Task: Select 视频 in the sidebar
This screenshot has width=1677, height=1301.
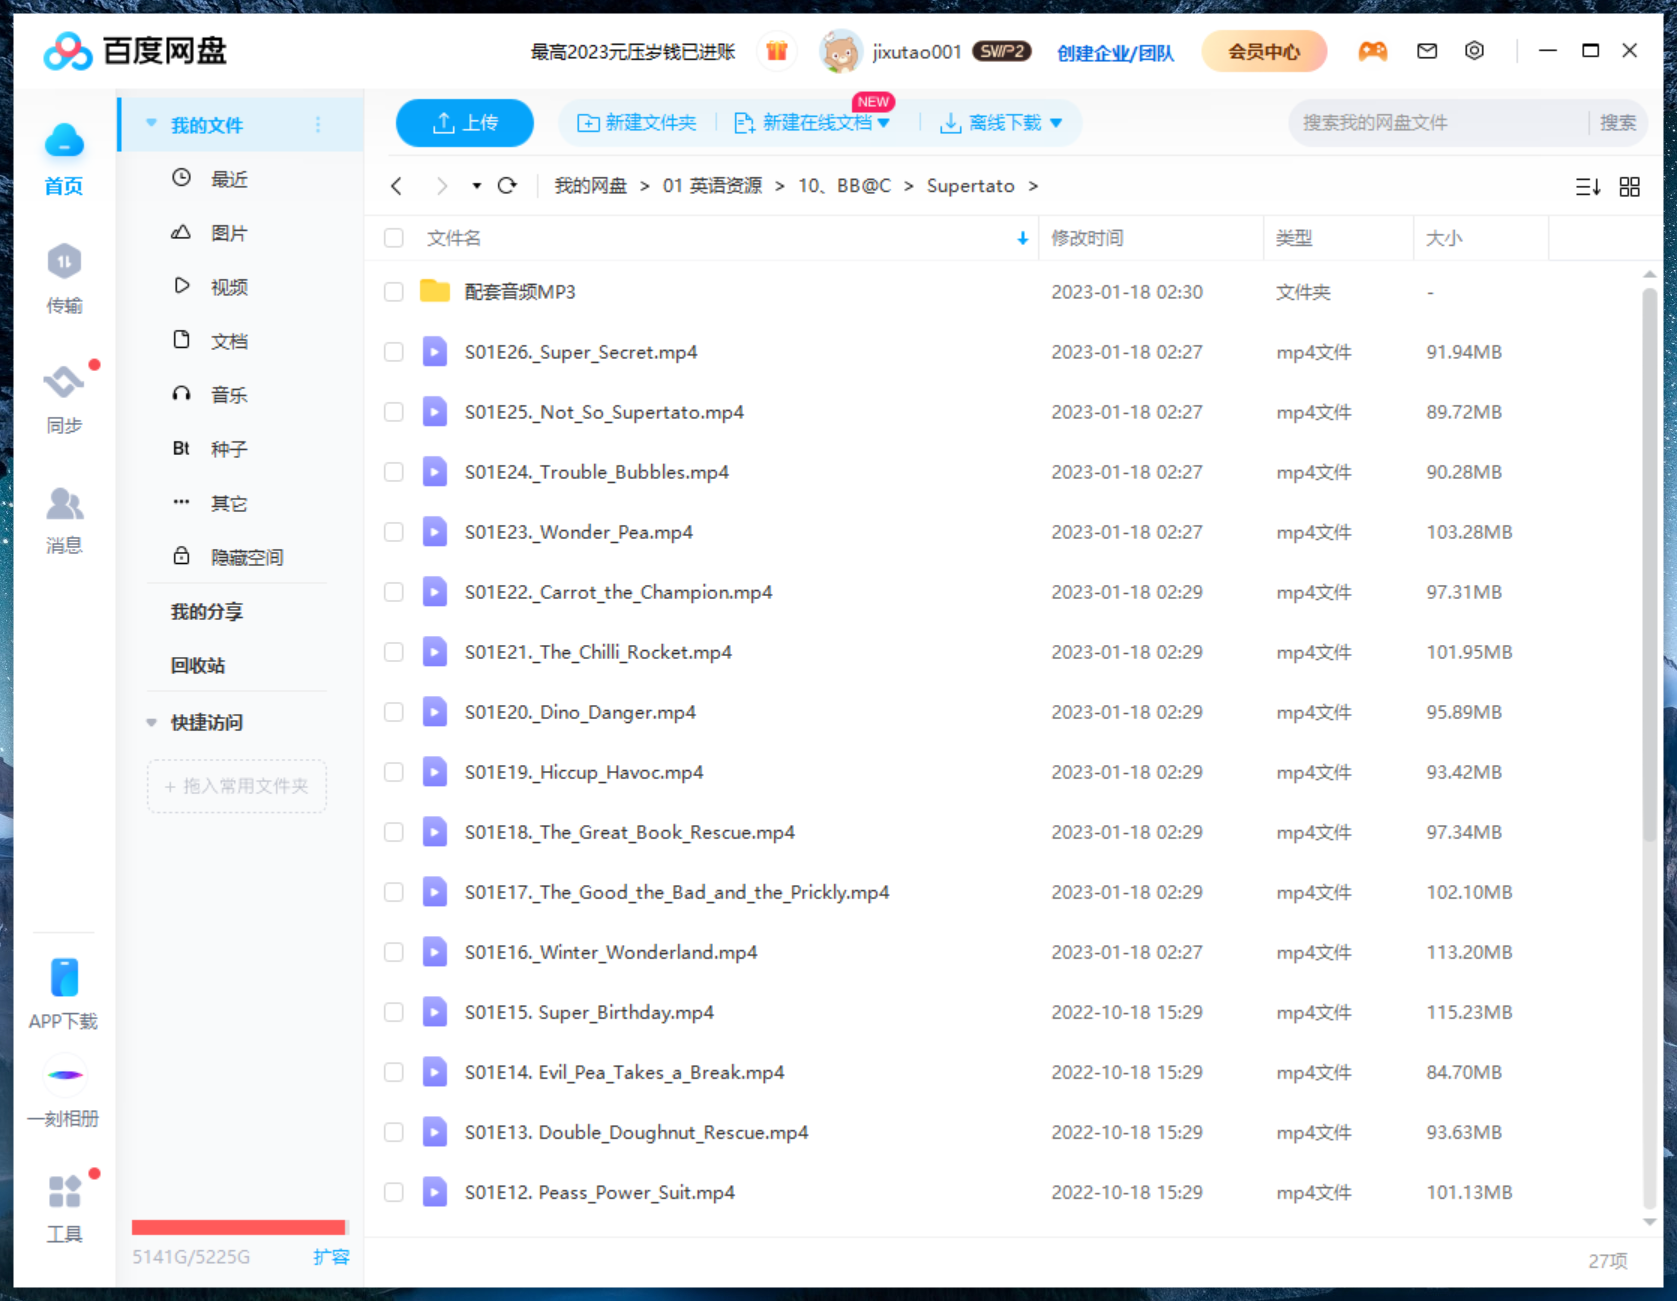Action: [x=229, y=286]
